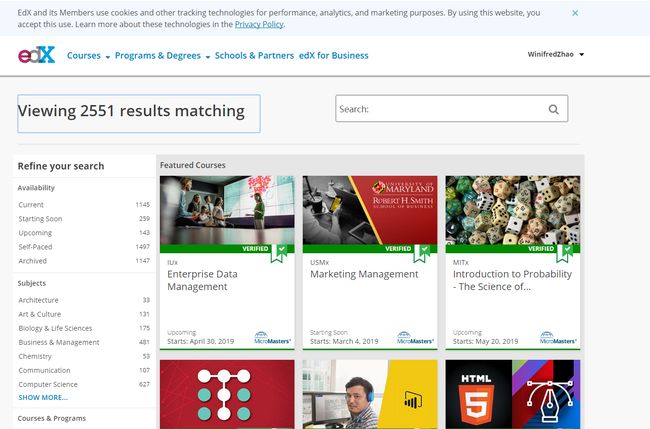
Task: Click the 'Featured Courses' heading
Action: 193,165
